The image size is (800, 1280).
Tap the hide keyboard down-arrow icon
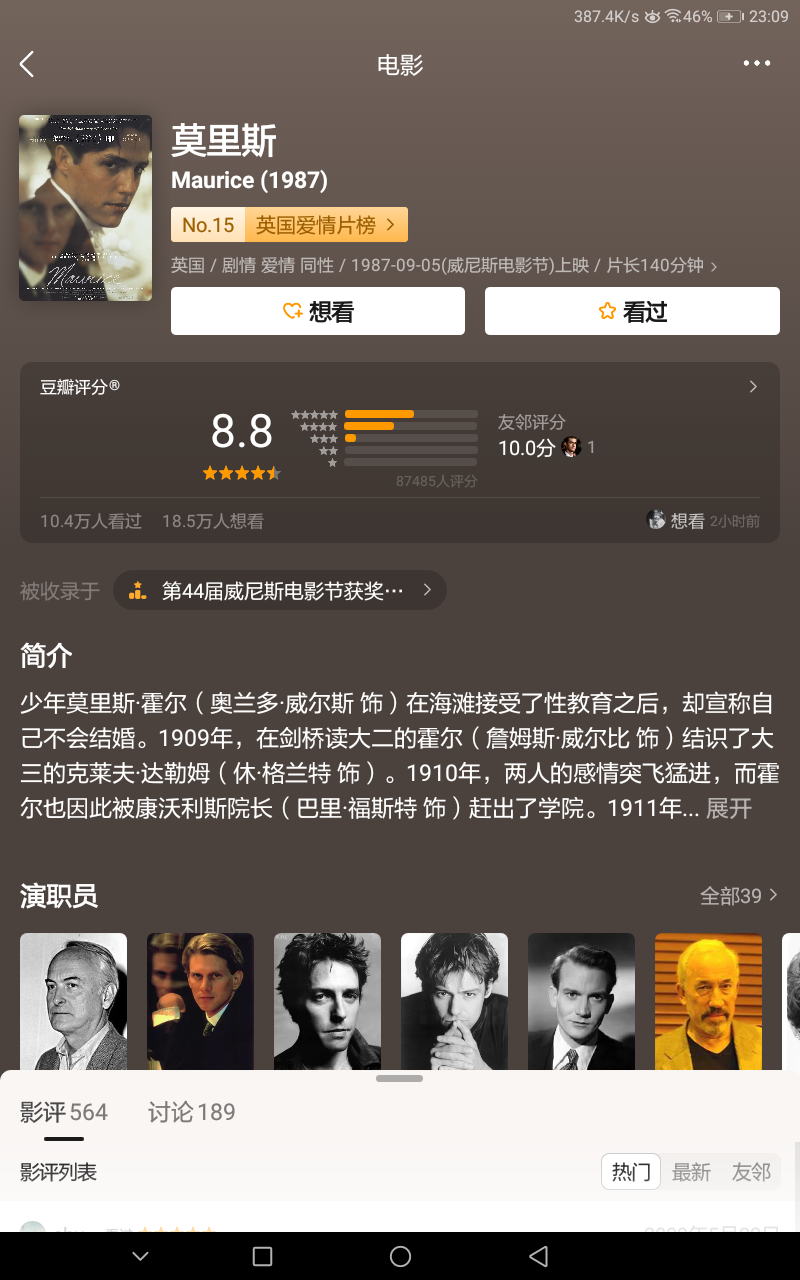click(x=140, y=1256)
